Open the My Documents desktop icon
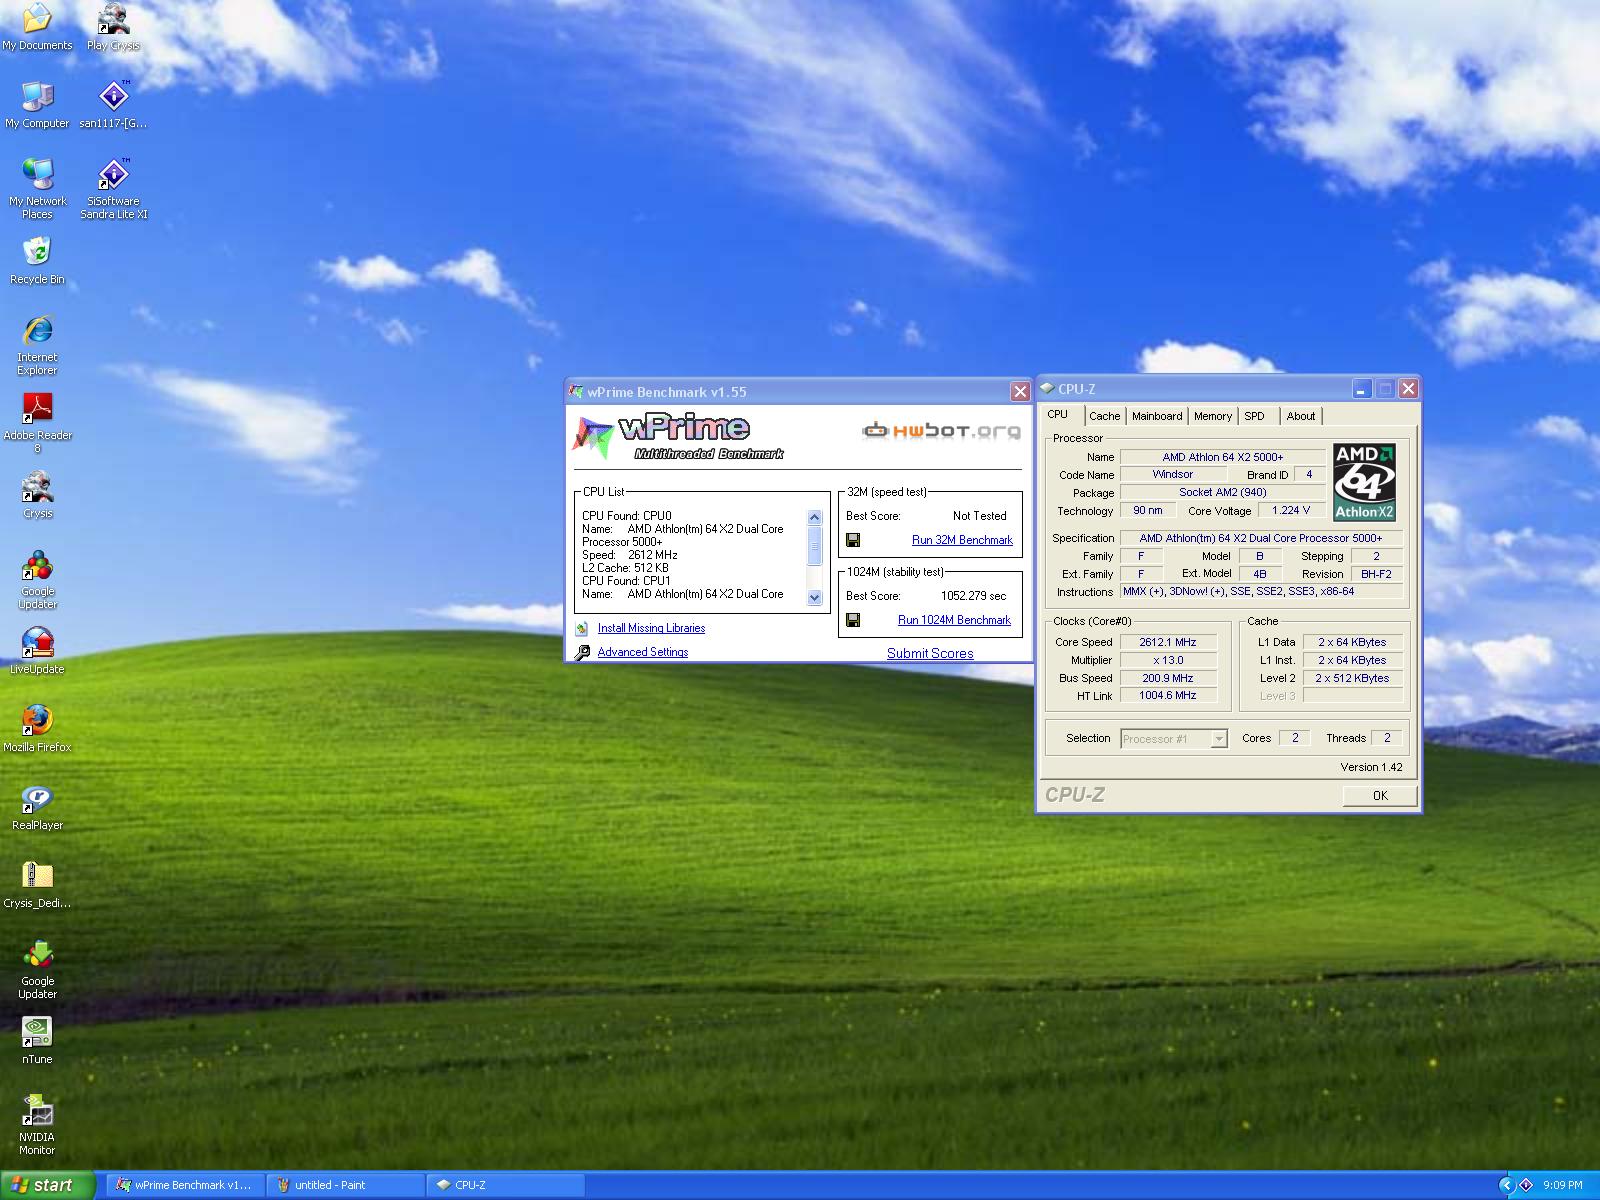Viewport: 1600px width, 1200px height. pos(37,28)
